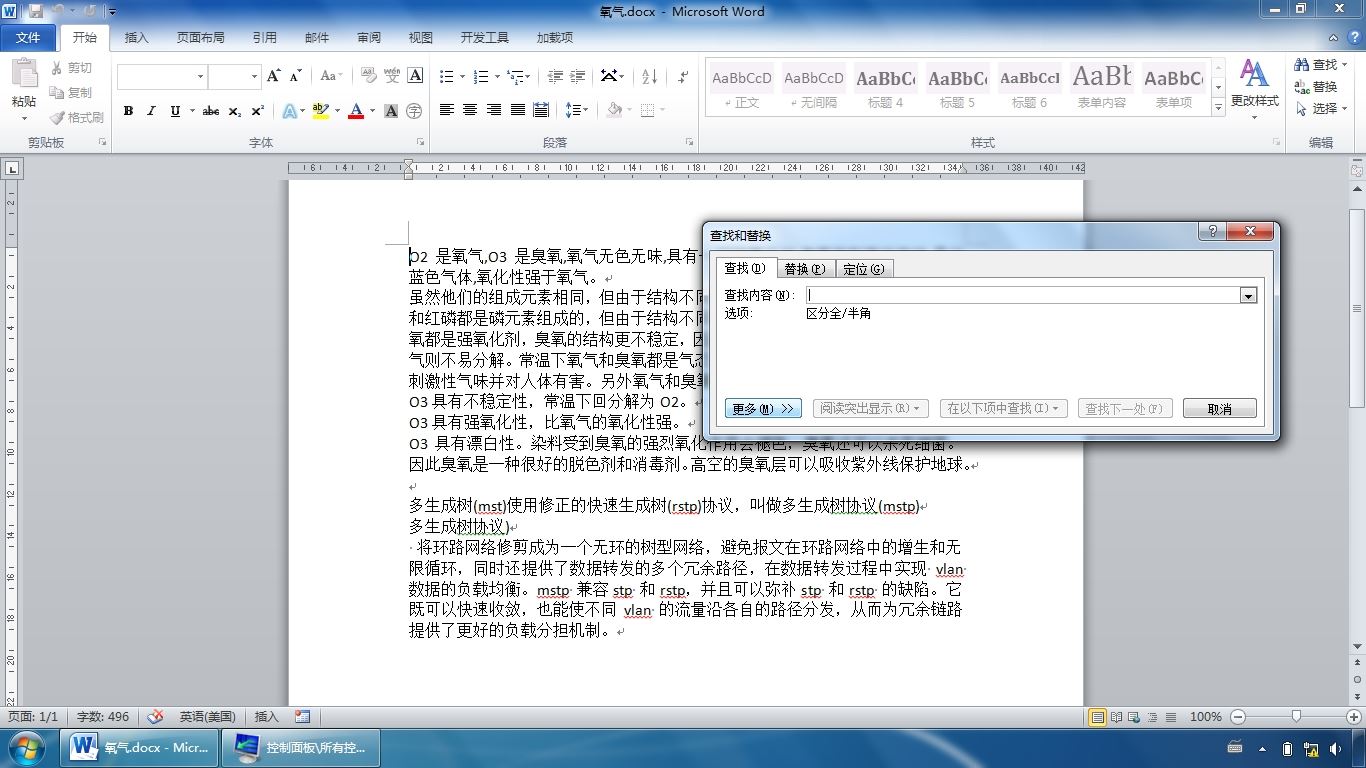Click the More (更多) button in dialog
The height and width of the screenshot is (768, 1366).
point(763,409)
